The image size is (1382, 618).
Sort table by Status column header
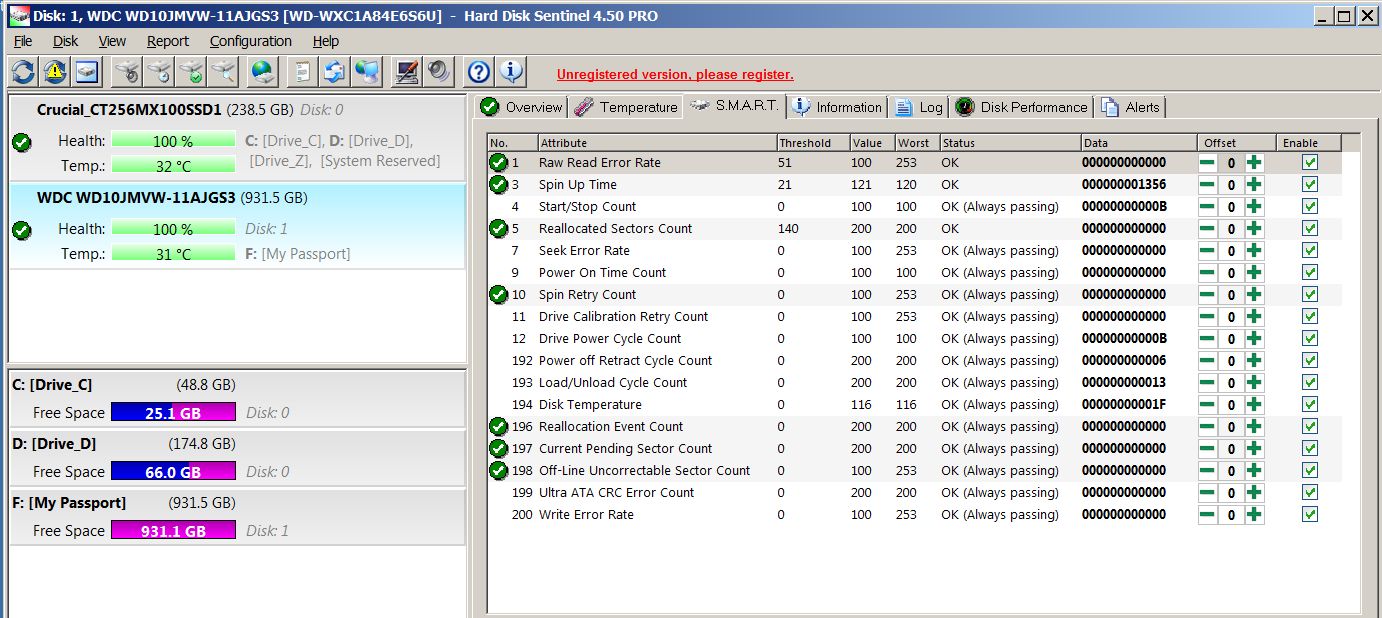pos(1010,143)
